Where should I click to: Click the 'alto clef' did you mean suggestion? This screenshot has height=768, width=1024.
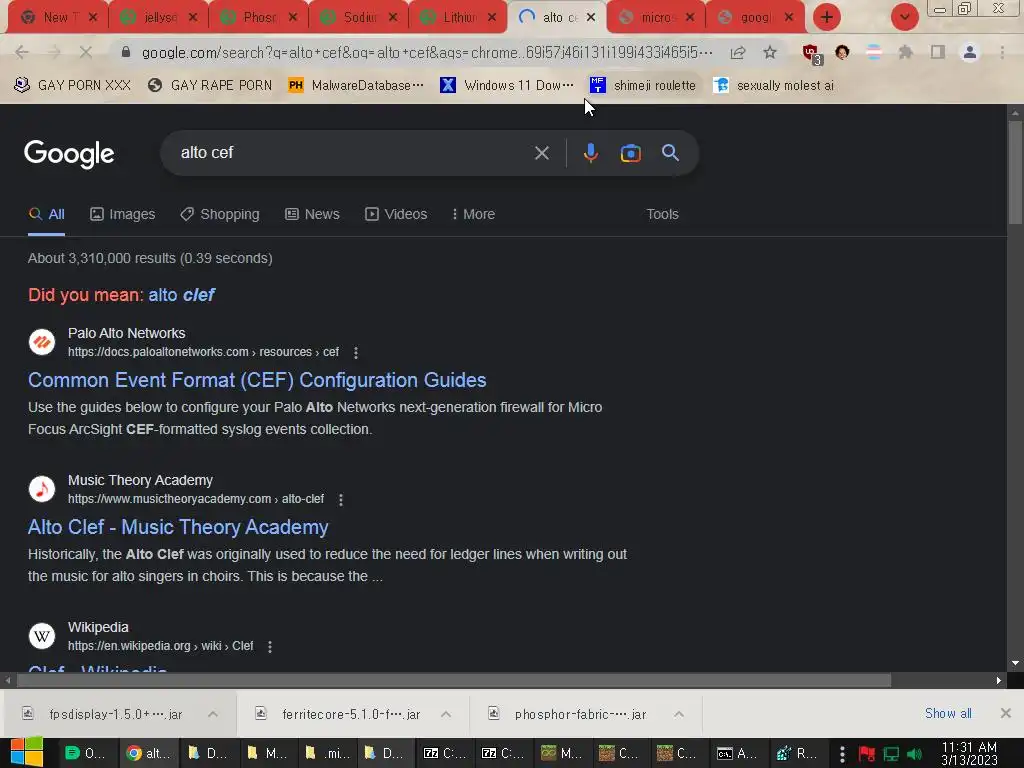[x=182, y=295]
